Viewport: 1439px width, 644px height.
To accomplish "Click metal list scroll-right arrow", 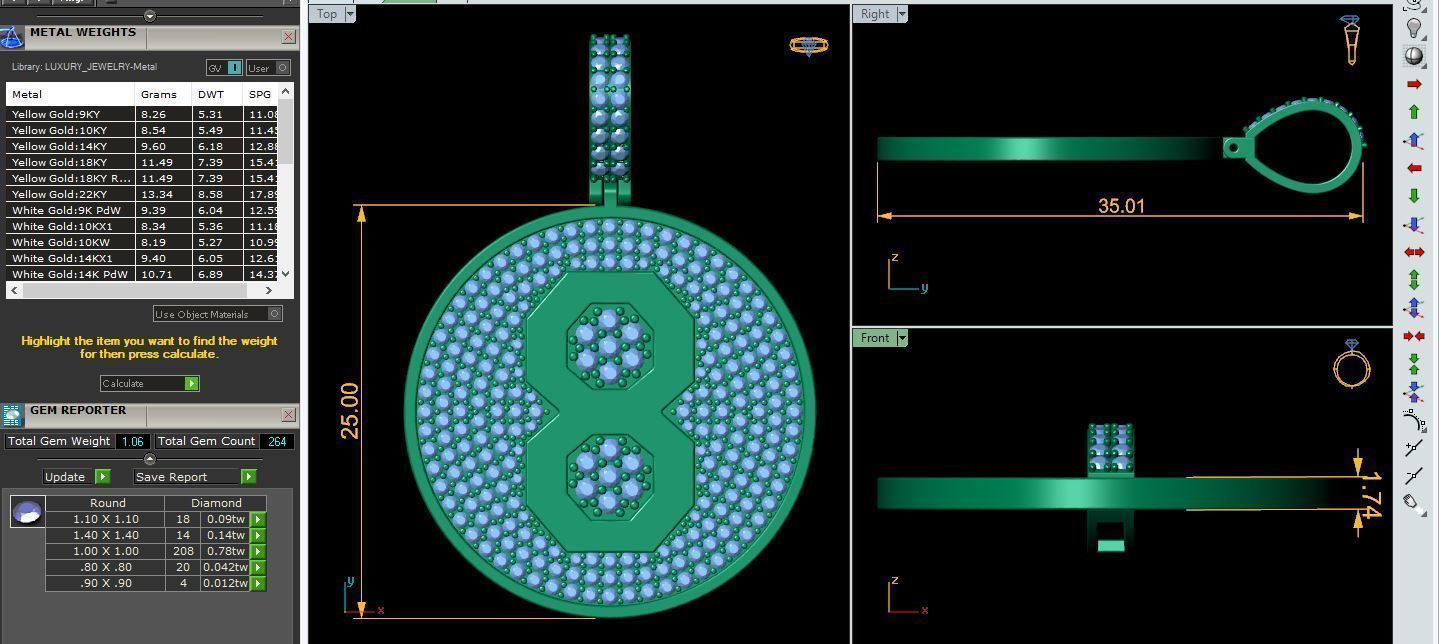I will (268, 290).
